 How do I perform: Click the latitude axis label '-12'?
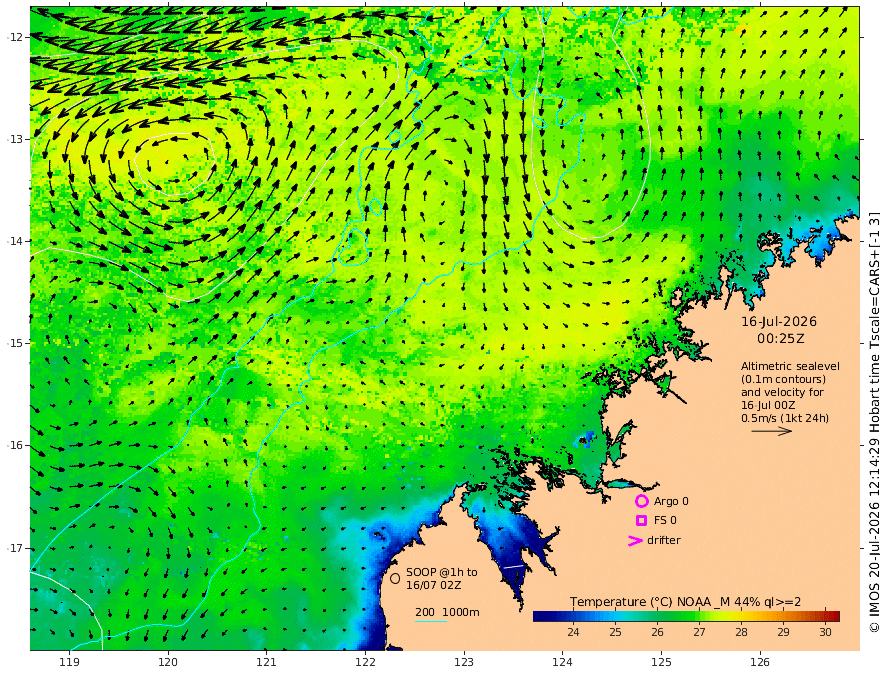(x=15, y=37)
